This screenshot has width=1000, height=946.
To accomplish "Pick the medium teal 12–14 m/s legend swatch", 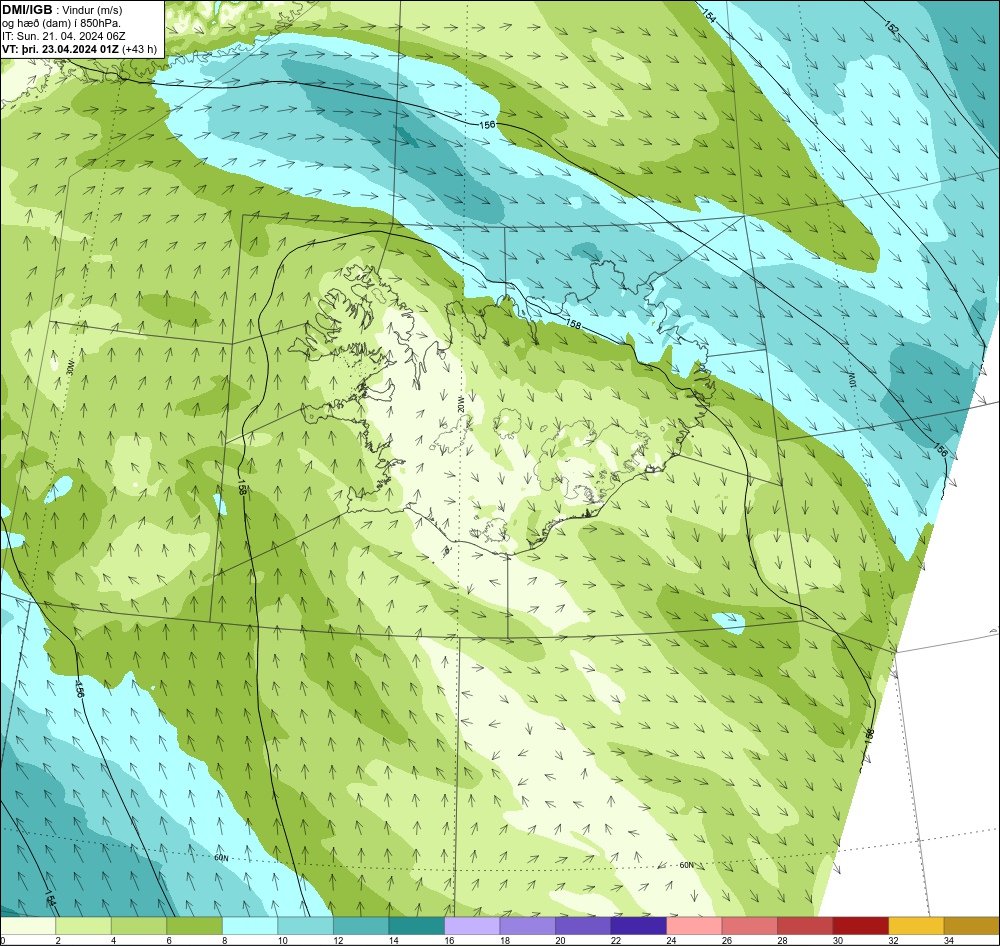I will (361, 926).
